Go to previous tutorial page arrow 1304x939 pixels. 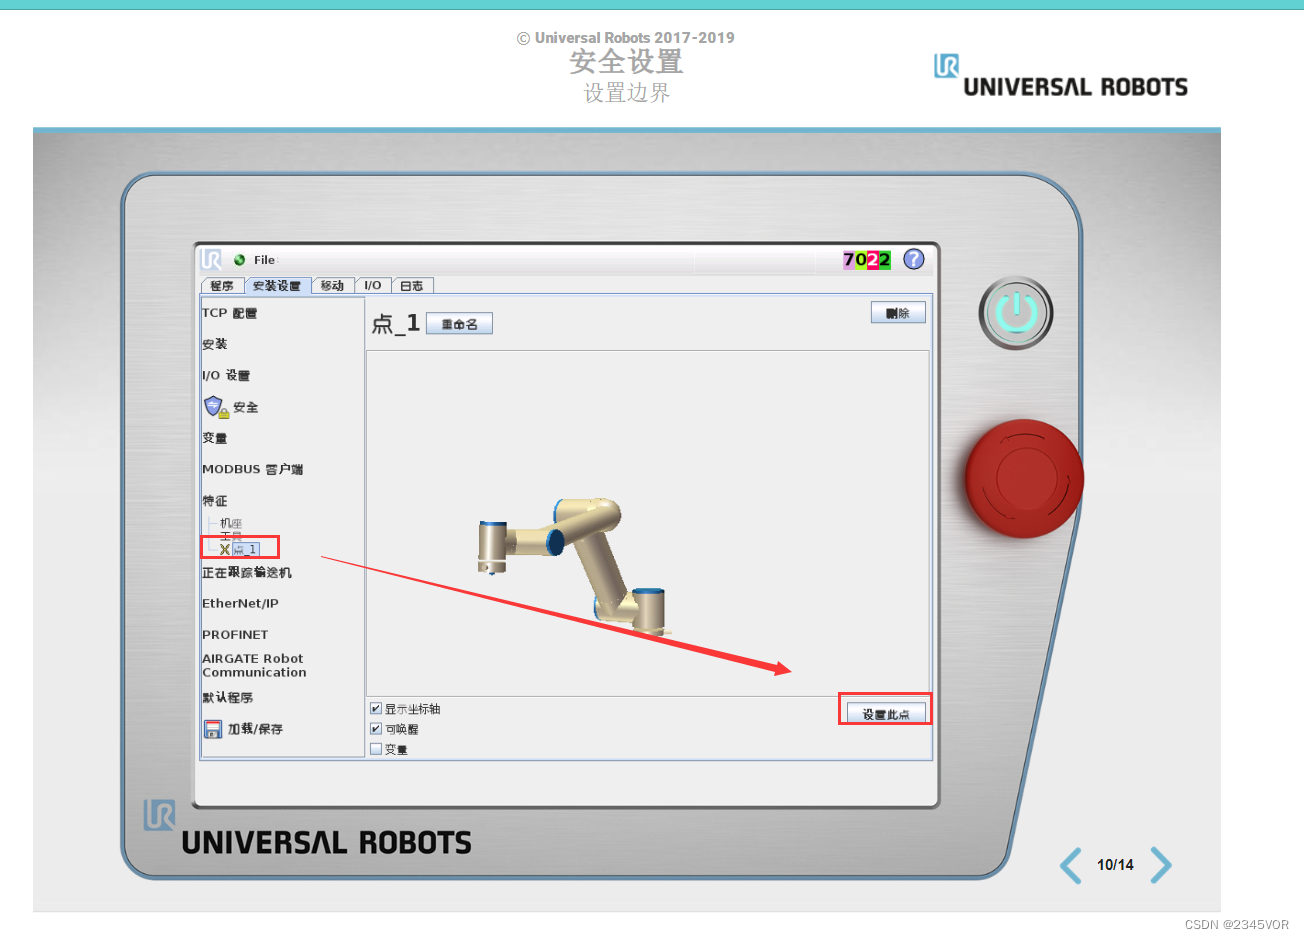[x=1071, y=865]
